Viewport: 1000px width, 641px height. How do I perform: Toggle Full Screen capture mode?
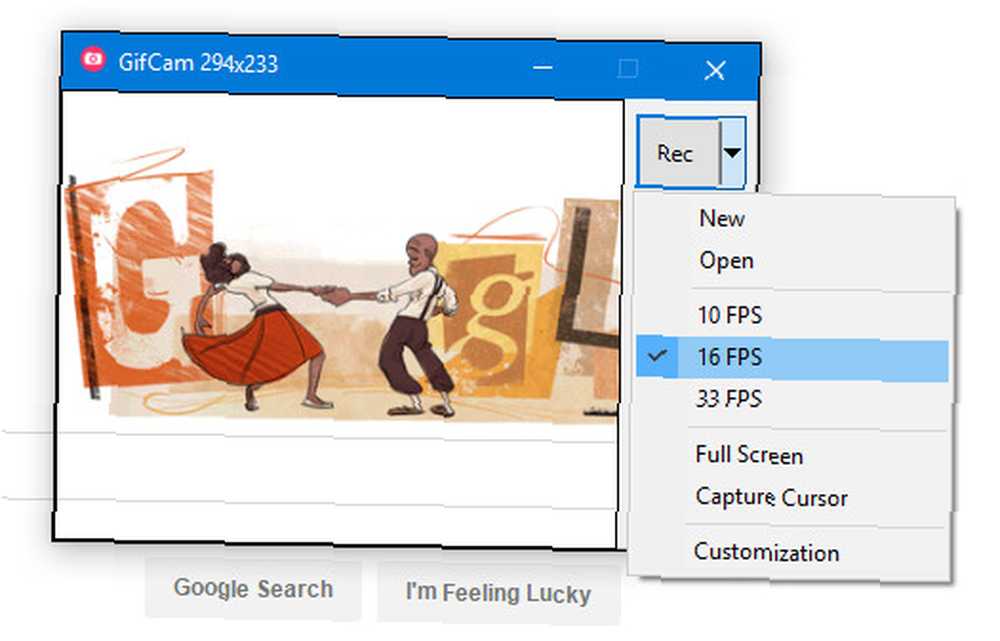(790, 455)
